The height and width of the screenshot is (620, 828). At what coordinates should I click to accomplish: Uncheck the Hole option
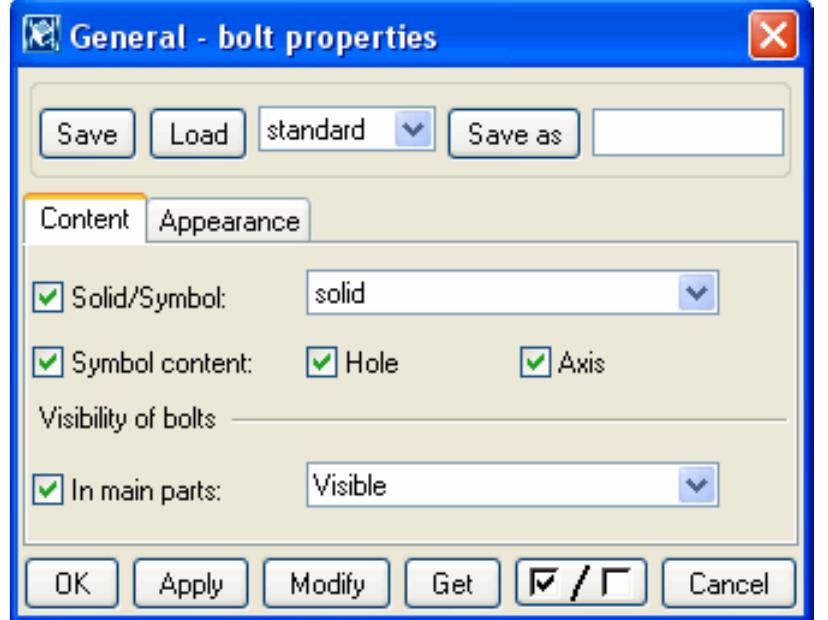pos(318,365)
